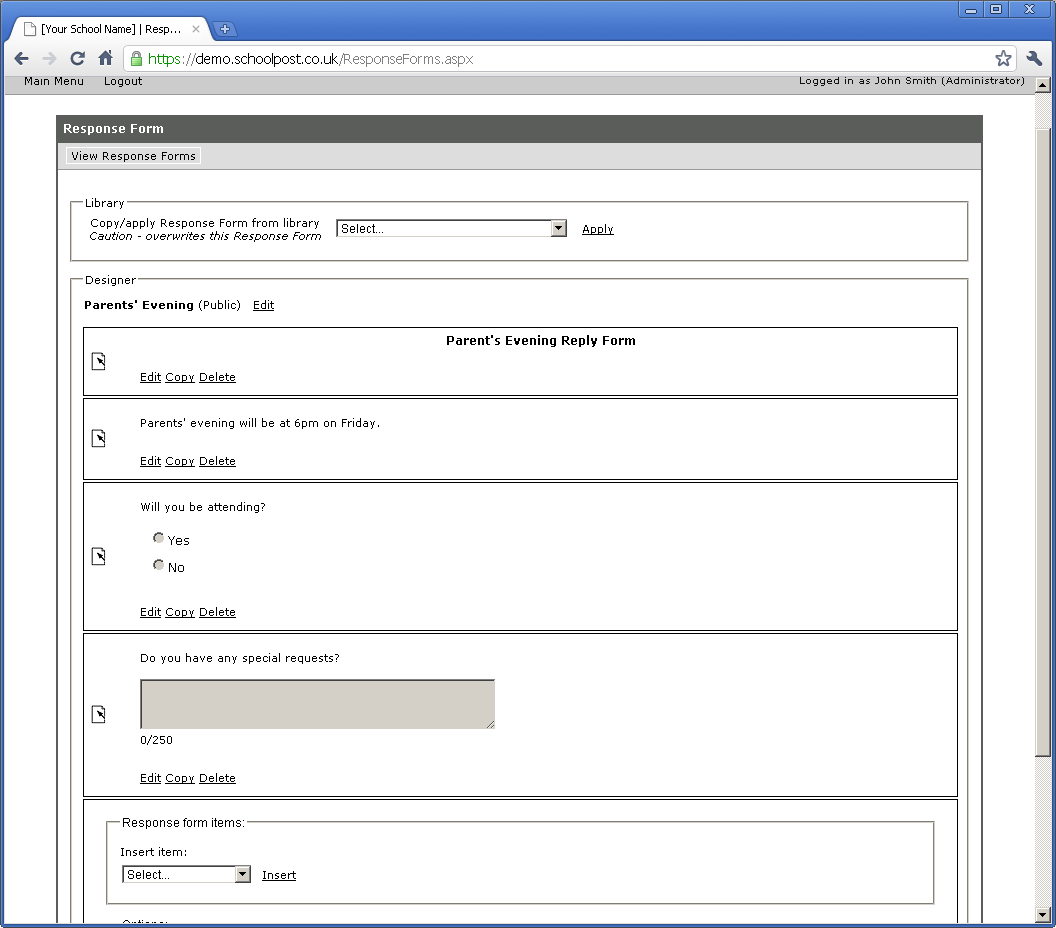The width and height of the screenshot is (1056, 928).
Task: Open a new browser tab with the plus icon
Action: pyautogui.click(x=225, y=29)
